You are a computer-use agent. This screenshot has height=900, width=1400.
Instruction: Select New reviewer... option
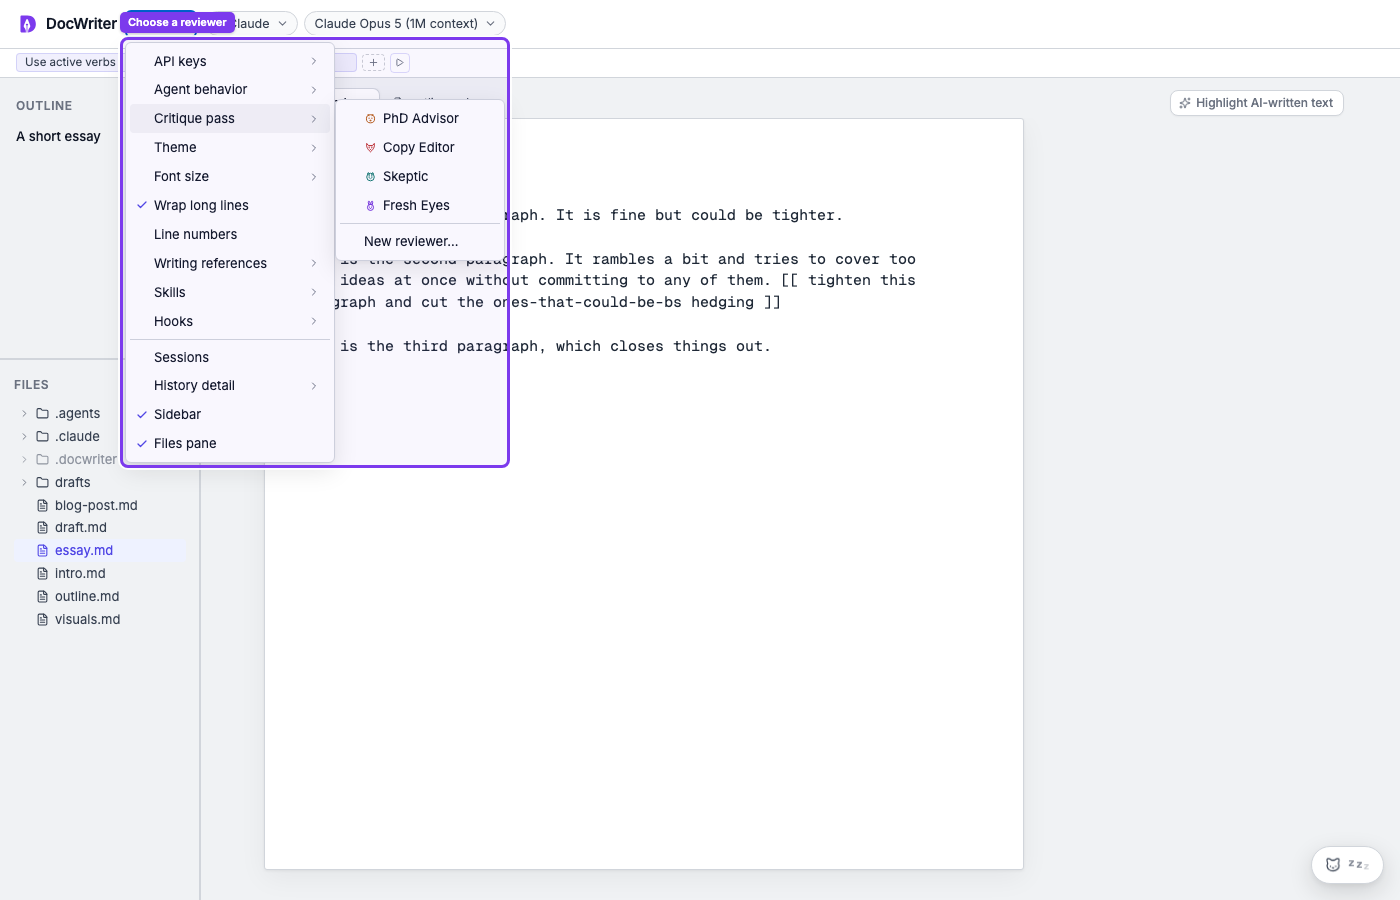click(x=420, y=241)
